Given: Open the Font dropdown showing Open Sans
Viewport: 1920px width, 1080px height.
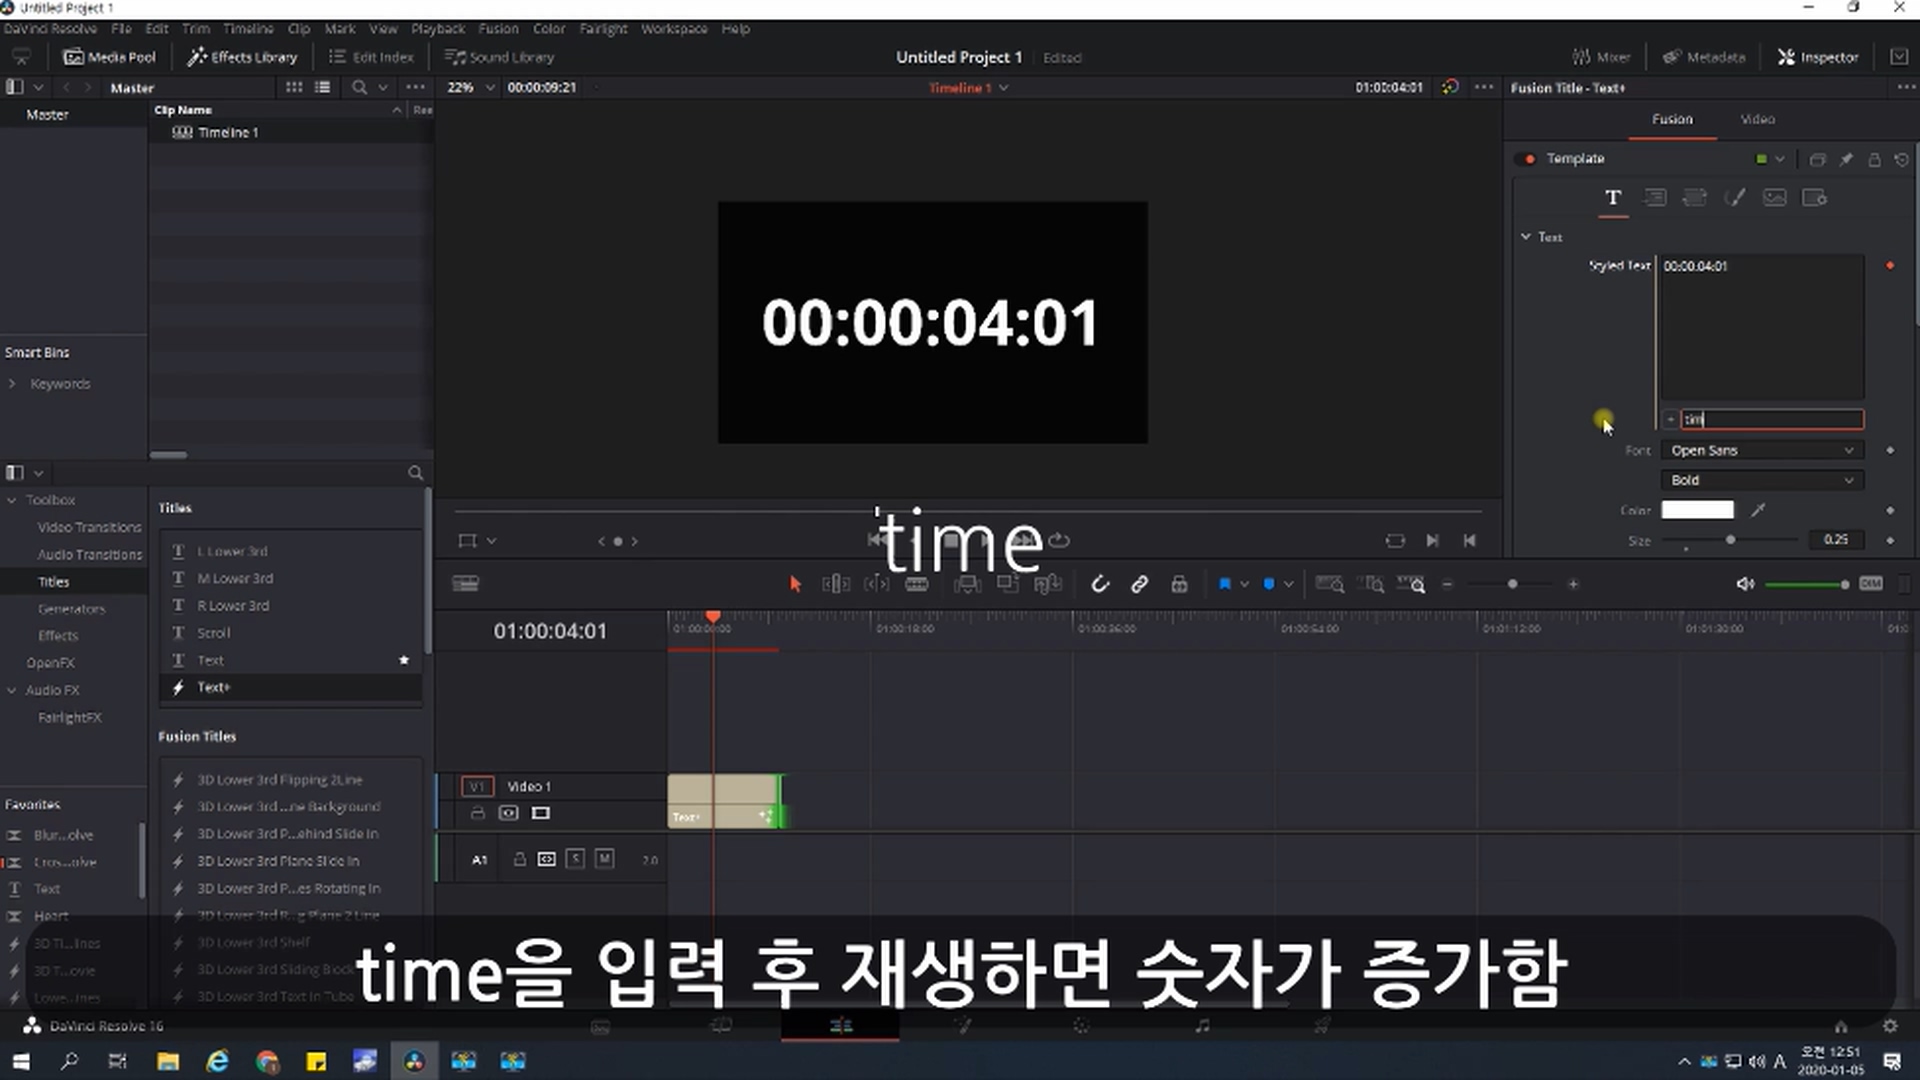Looking at the screenshot, I should (1761, 450).
